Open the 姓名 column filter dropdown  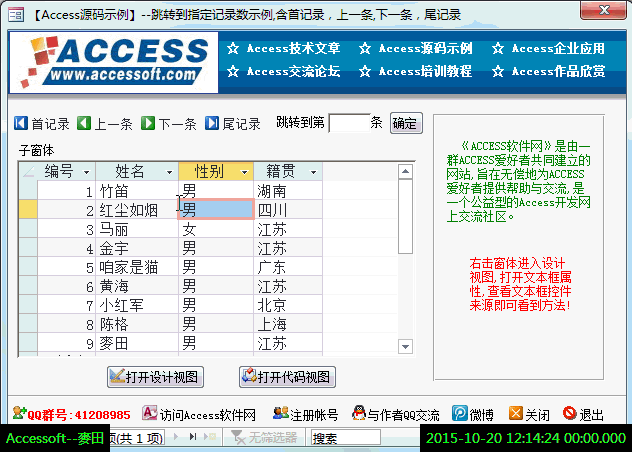(170, 172)
